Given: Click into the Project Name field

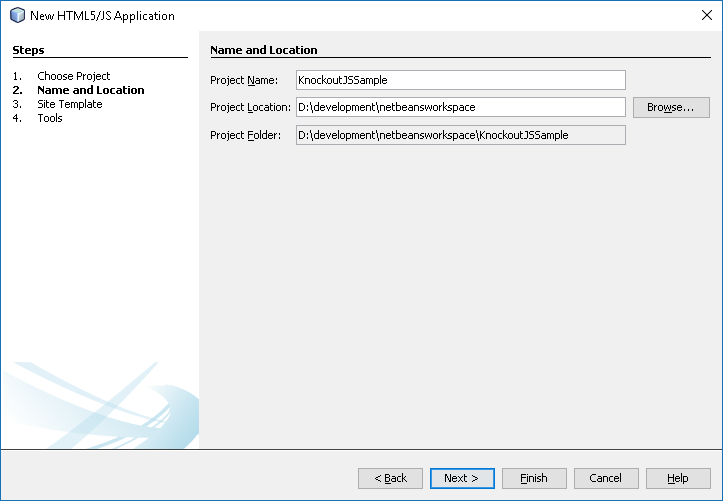Looking at the screenshot, I should (461, 80).
